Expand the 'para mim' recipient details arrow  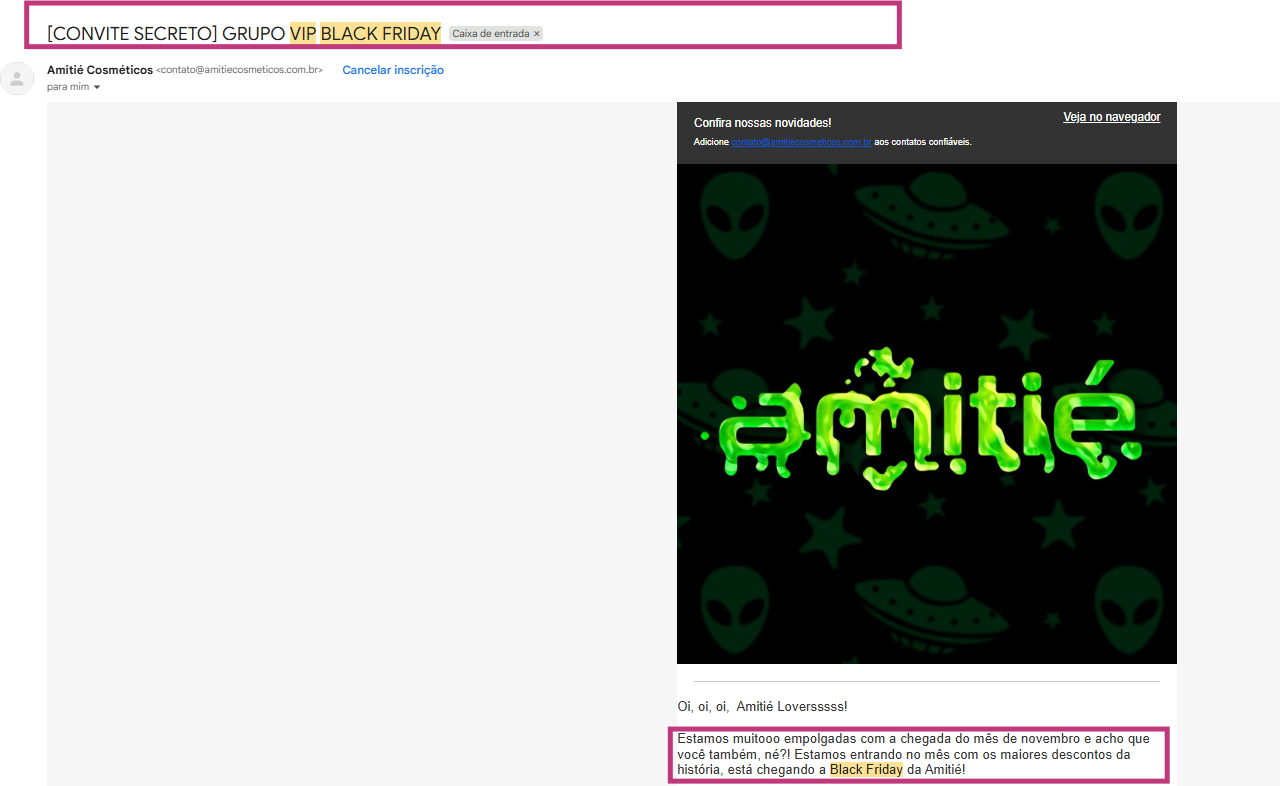click(x=97, y=88)
